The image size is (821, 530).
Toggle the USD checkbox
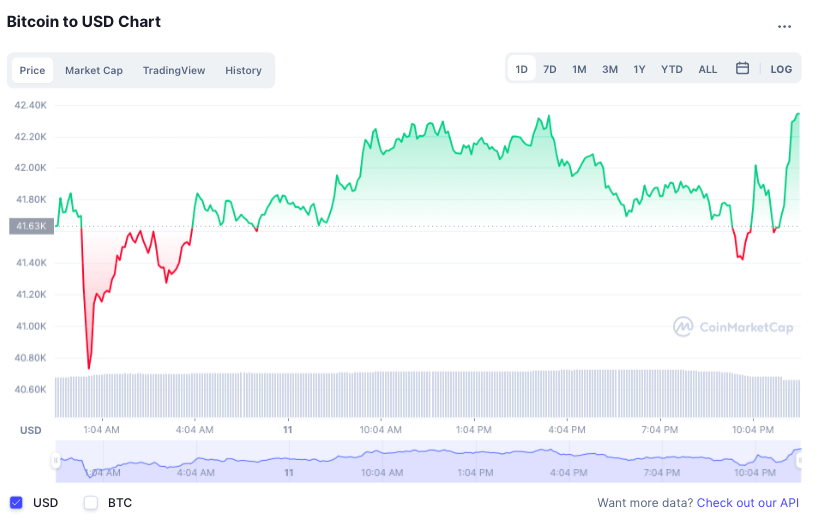16,503
